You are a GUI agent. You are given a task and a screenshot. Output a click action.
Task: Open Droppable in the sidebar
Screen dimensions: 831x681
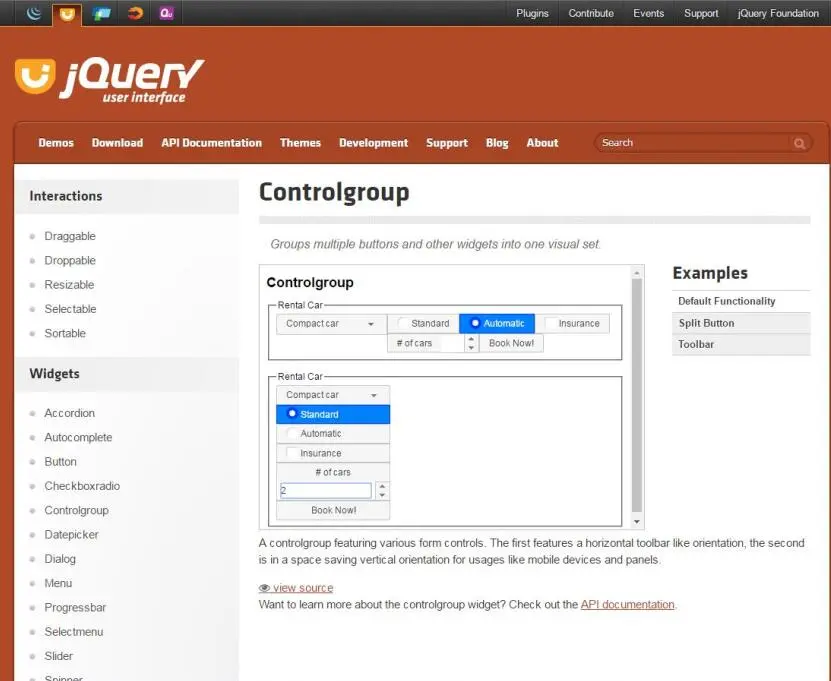pyautogui.click(x=70, y=260)
